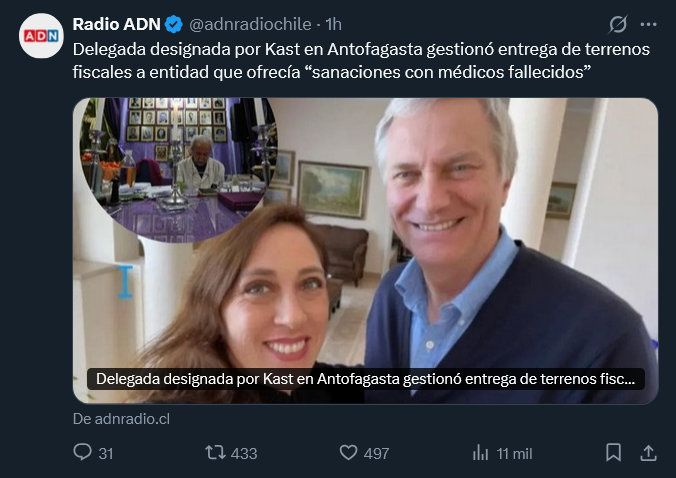
Task: Bookmark this tweet
Action: [613, 453]
